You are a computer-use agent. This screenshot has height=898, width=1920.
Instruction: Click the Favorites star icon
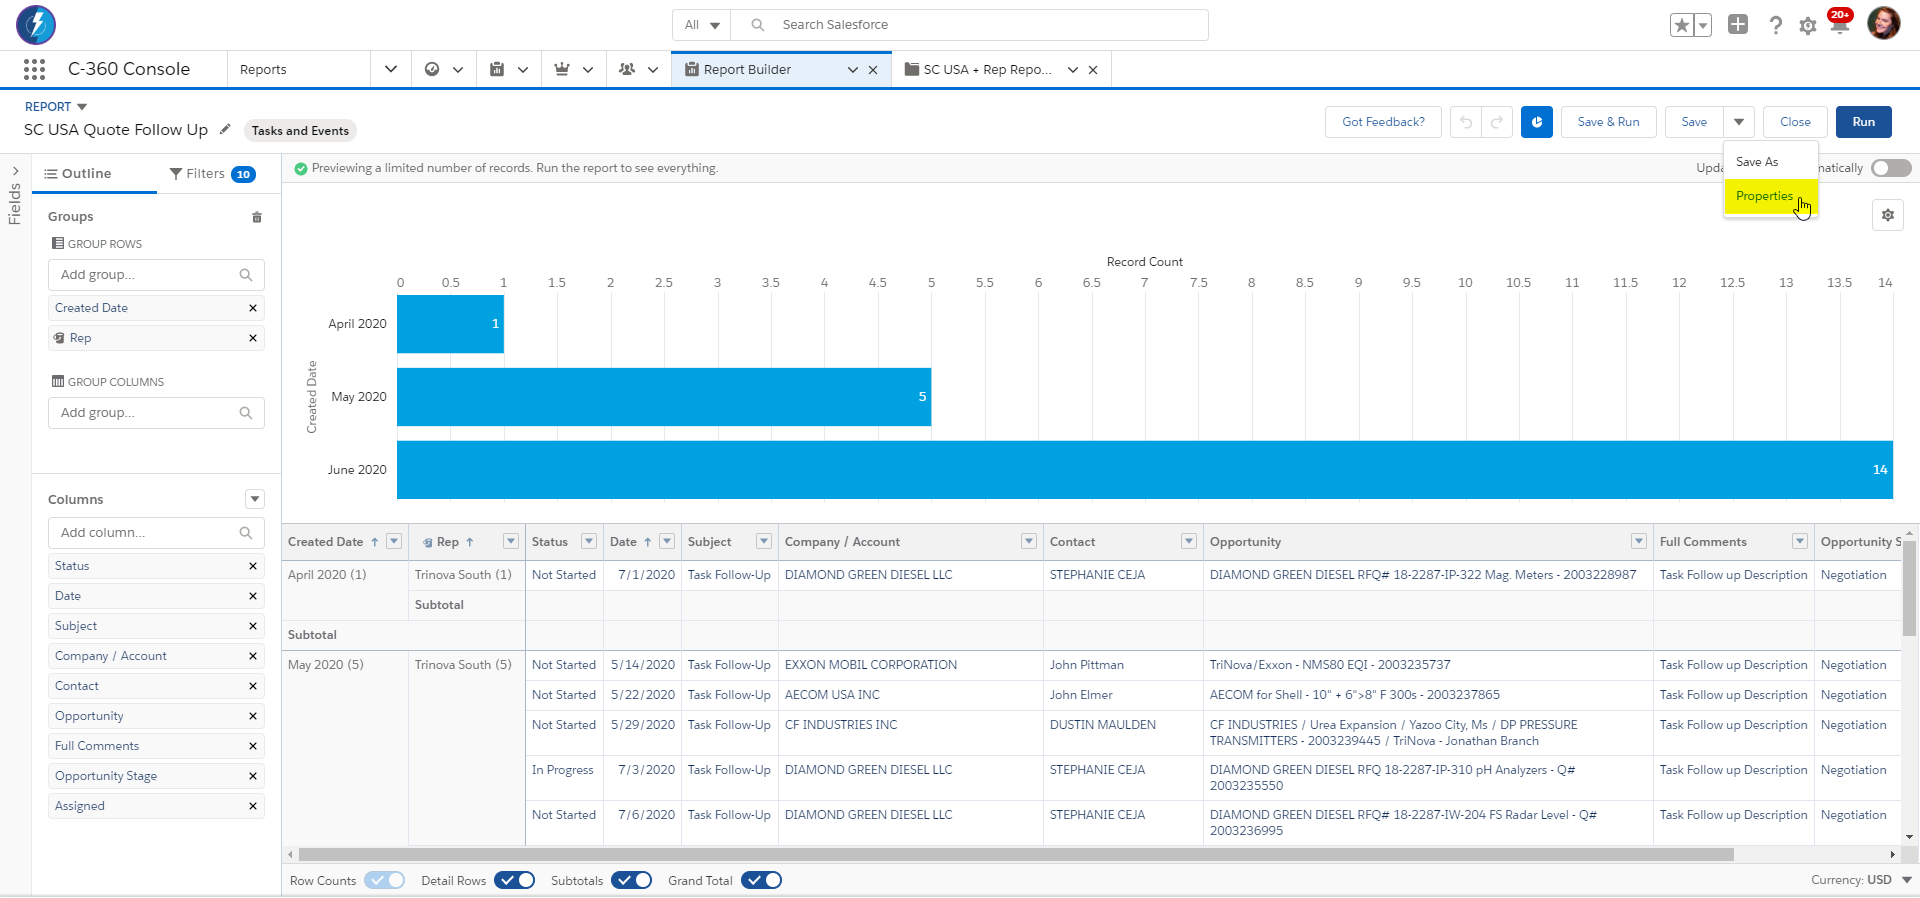tap(1682, 25)
